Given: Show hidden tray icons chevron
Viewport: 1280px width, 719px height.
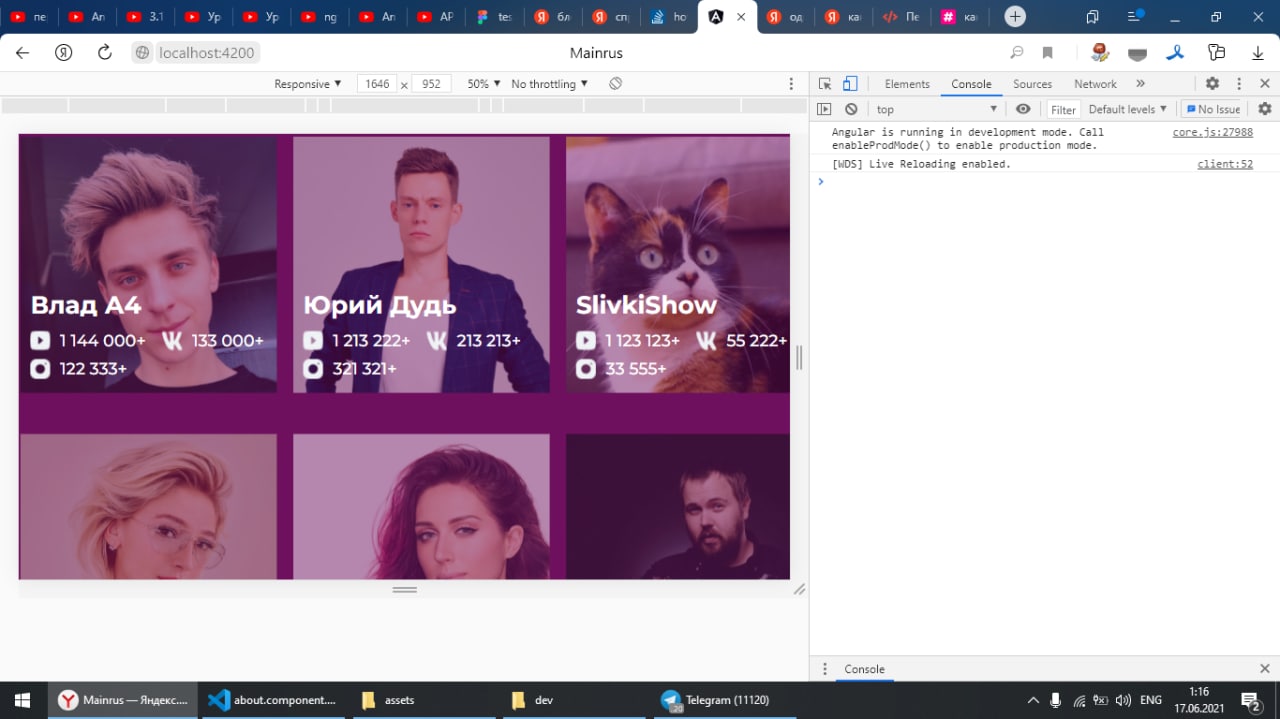Looking at the screenshot, I should [1032, 700].
